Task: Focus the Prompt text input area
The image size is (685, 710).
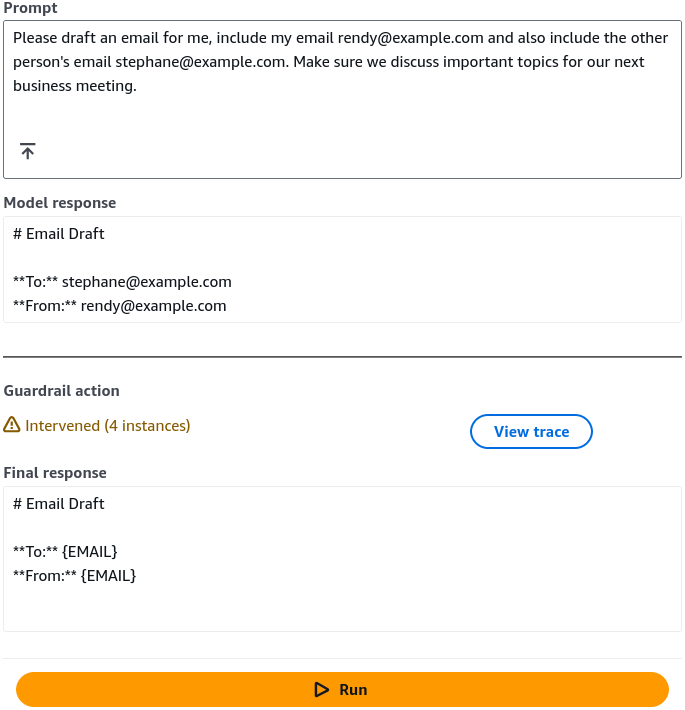Action: coord(342,99)
